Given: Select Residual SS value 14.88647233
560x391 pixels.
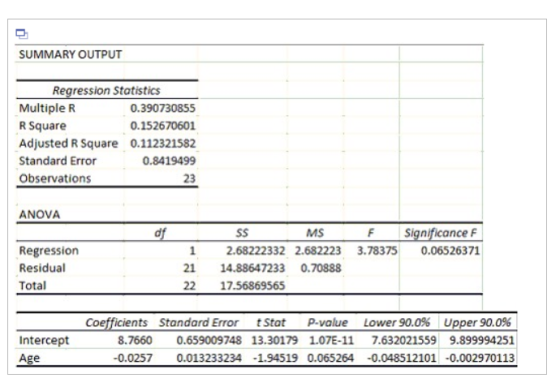Looking at the screenshot, I should click(x=252, y=268).
